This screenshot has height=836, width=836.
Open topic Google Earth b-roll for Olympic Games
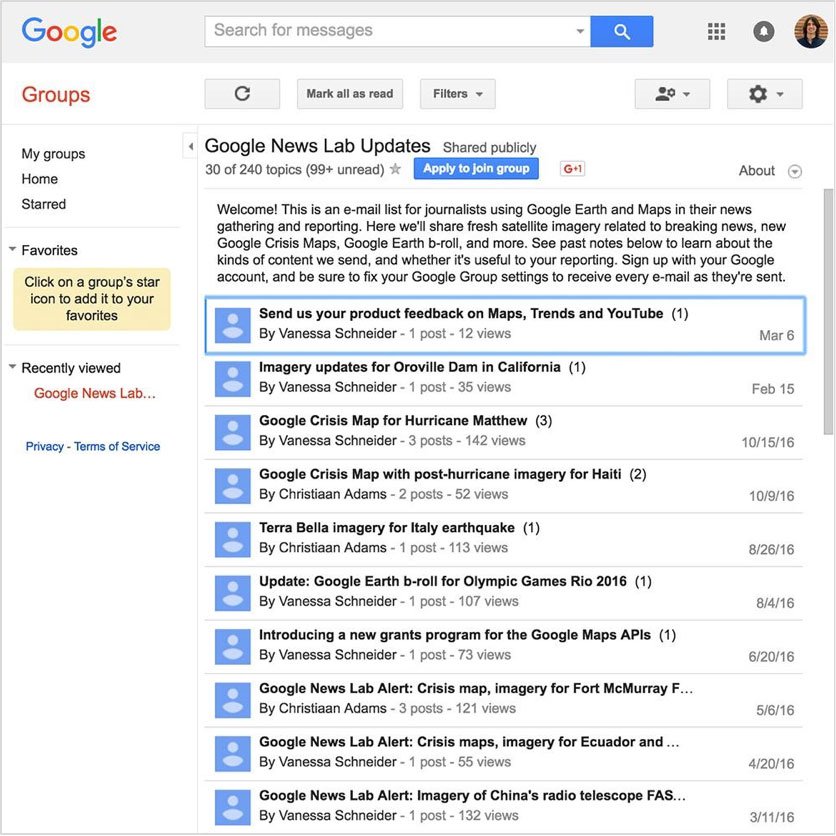point(443,582)
